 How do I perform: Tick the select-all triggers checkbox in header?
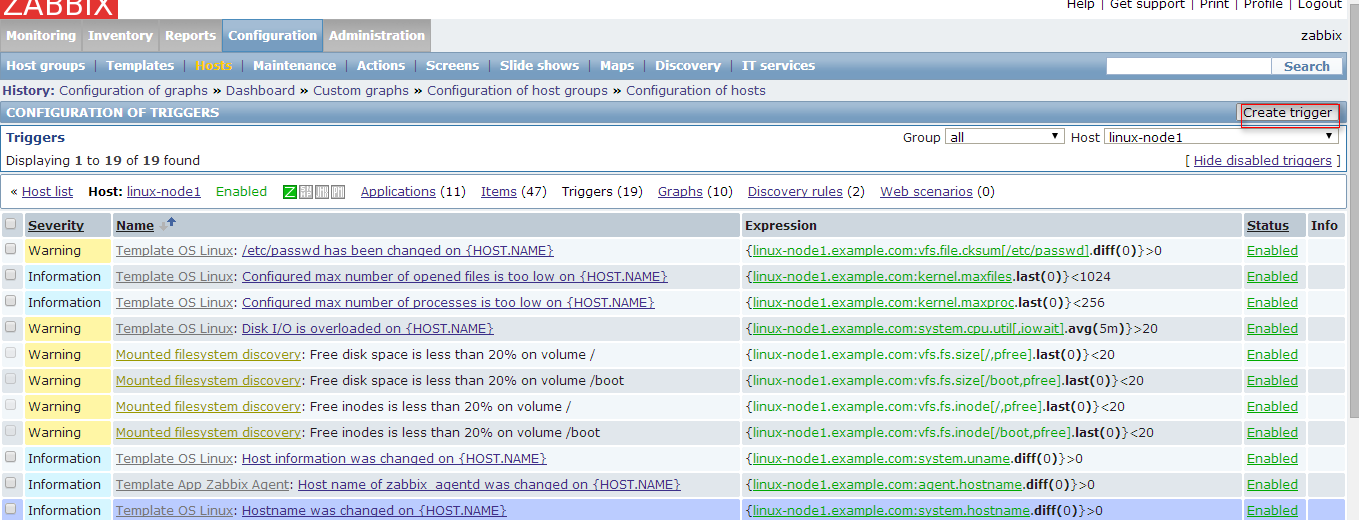click(10, 224)
